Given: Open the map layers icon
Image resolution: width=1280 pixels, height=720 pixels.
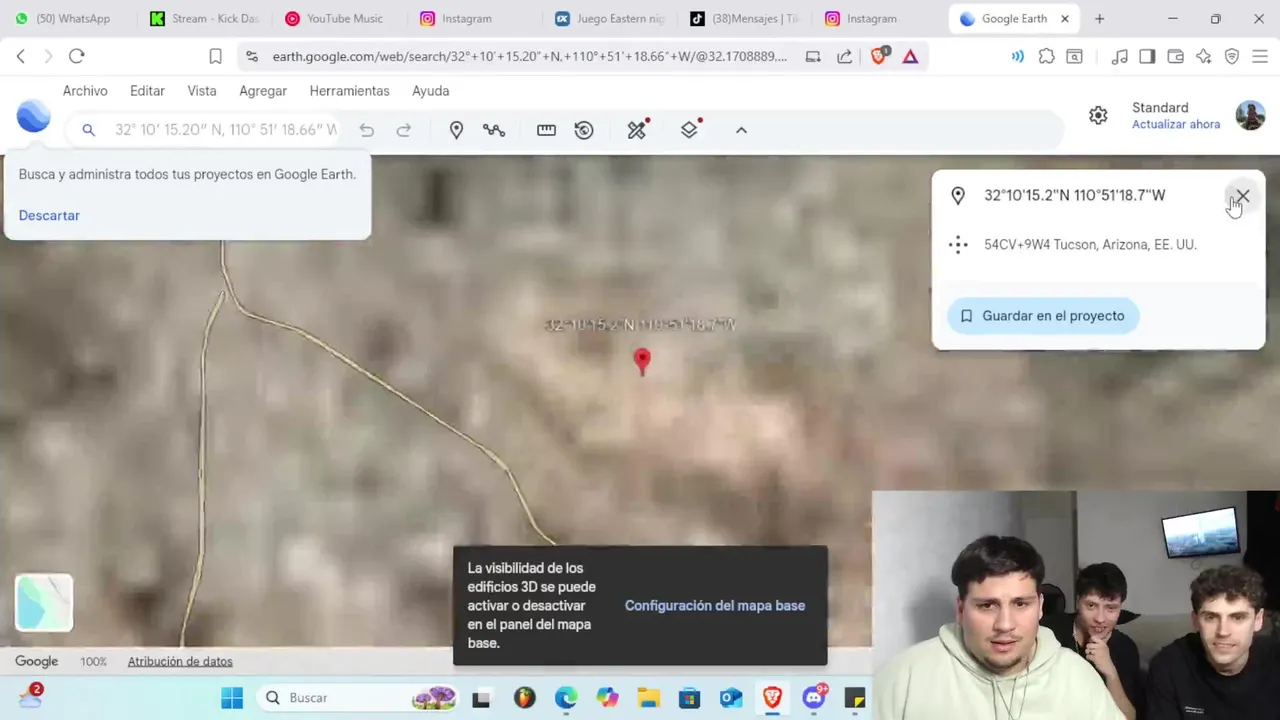Looking at the screenshot, I should pos(689,130).
